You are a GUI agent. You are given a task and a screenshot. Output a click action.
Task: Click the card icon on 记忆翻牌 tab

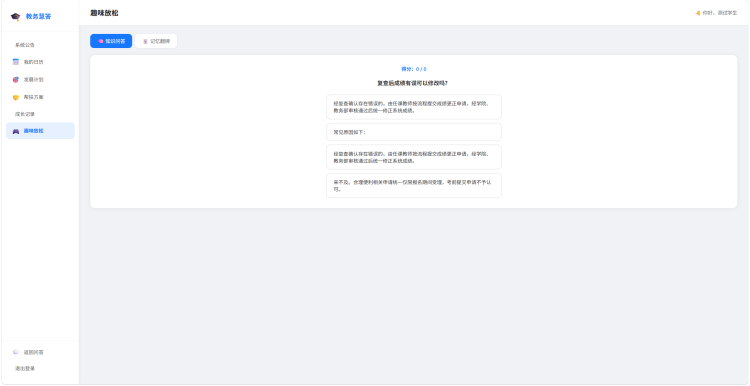click(145, 41)
